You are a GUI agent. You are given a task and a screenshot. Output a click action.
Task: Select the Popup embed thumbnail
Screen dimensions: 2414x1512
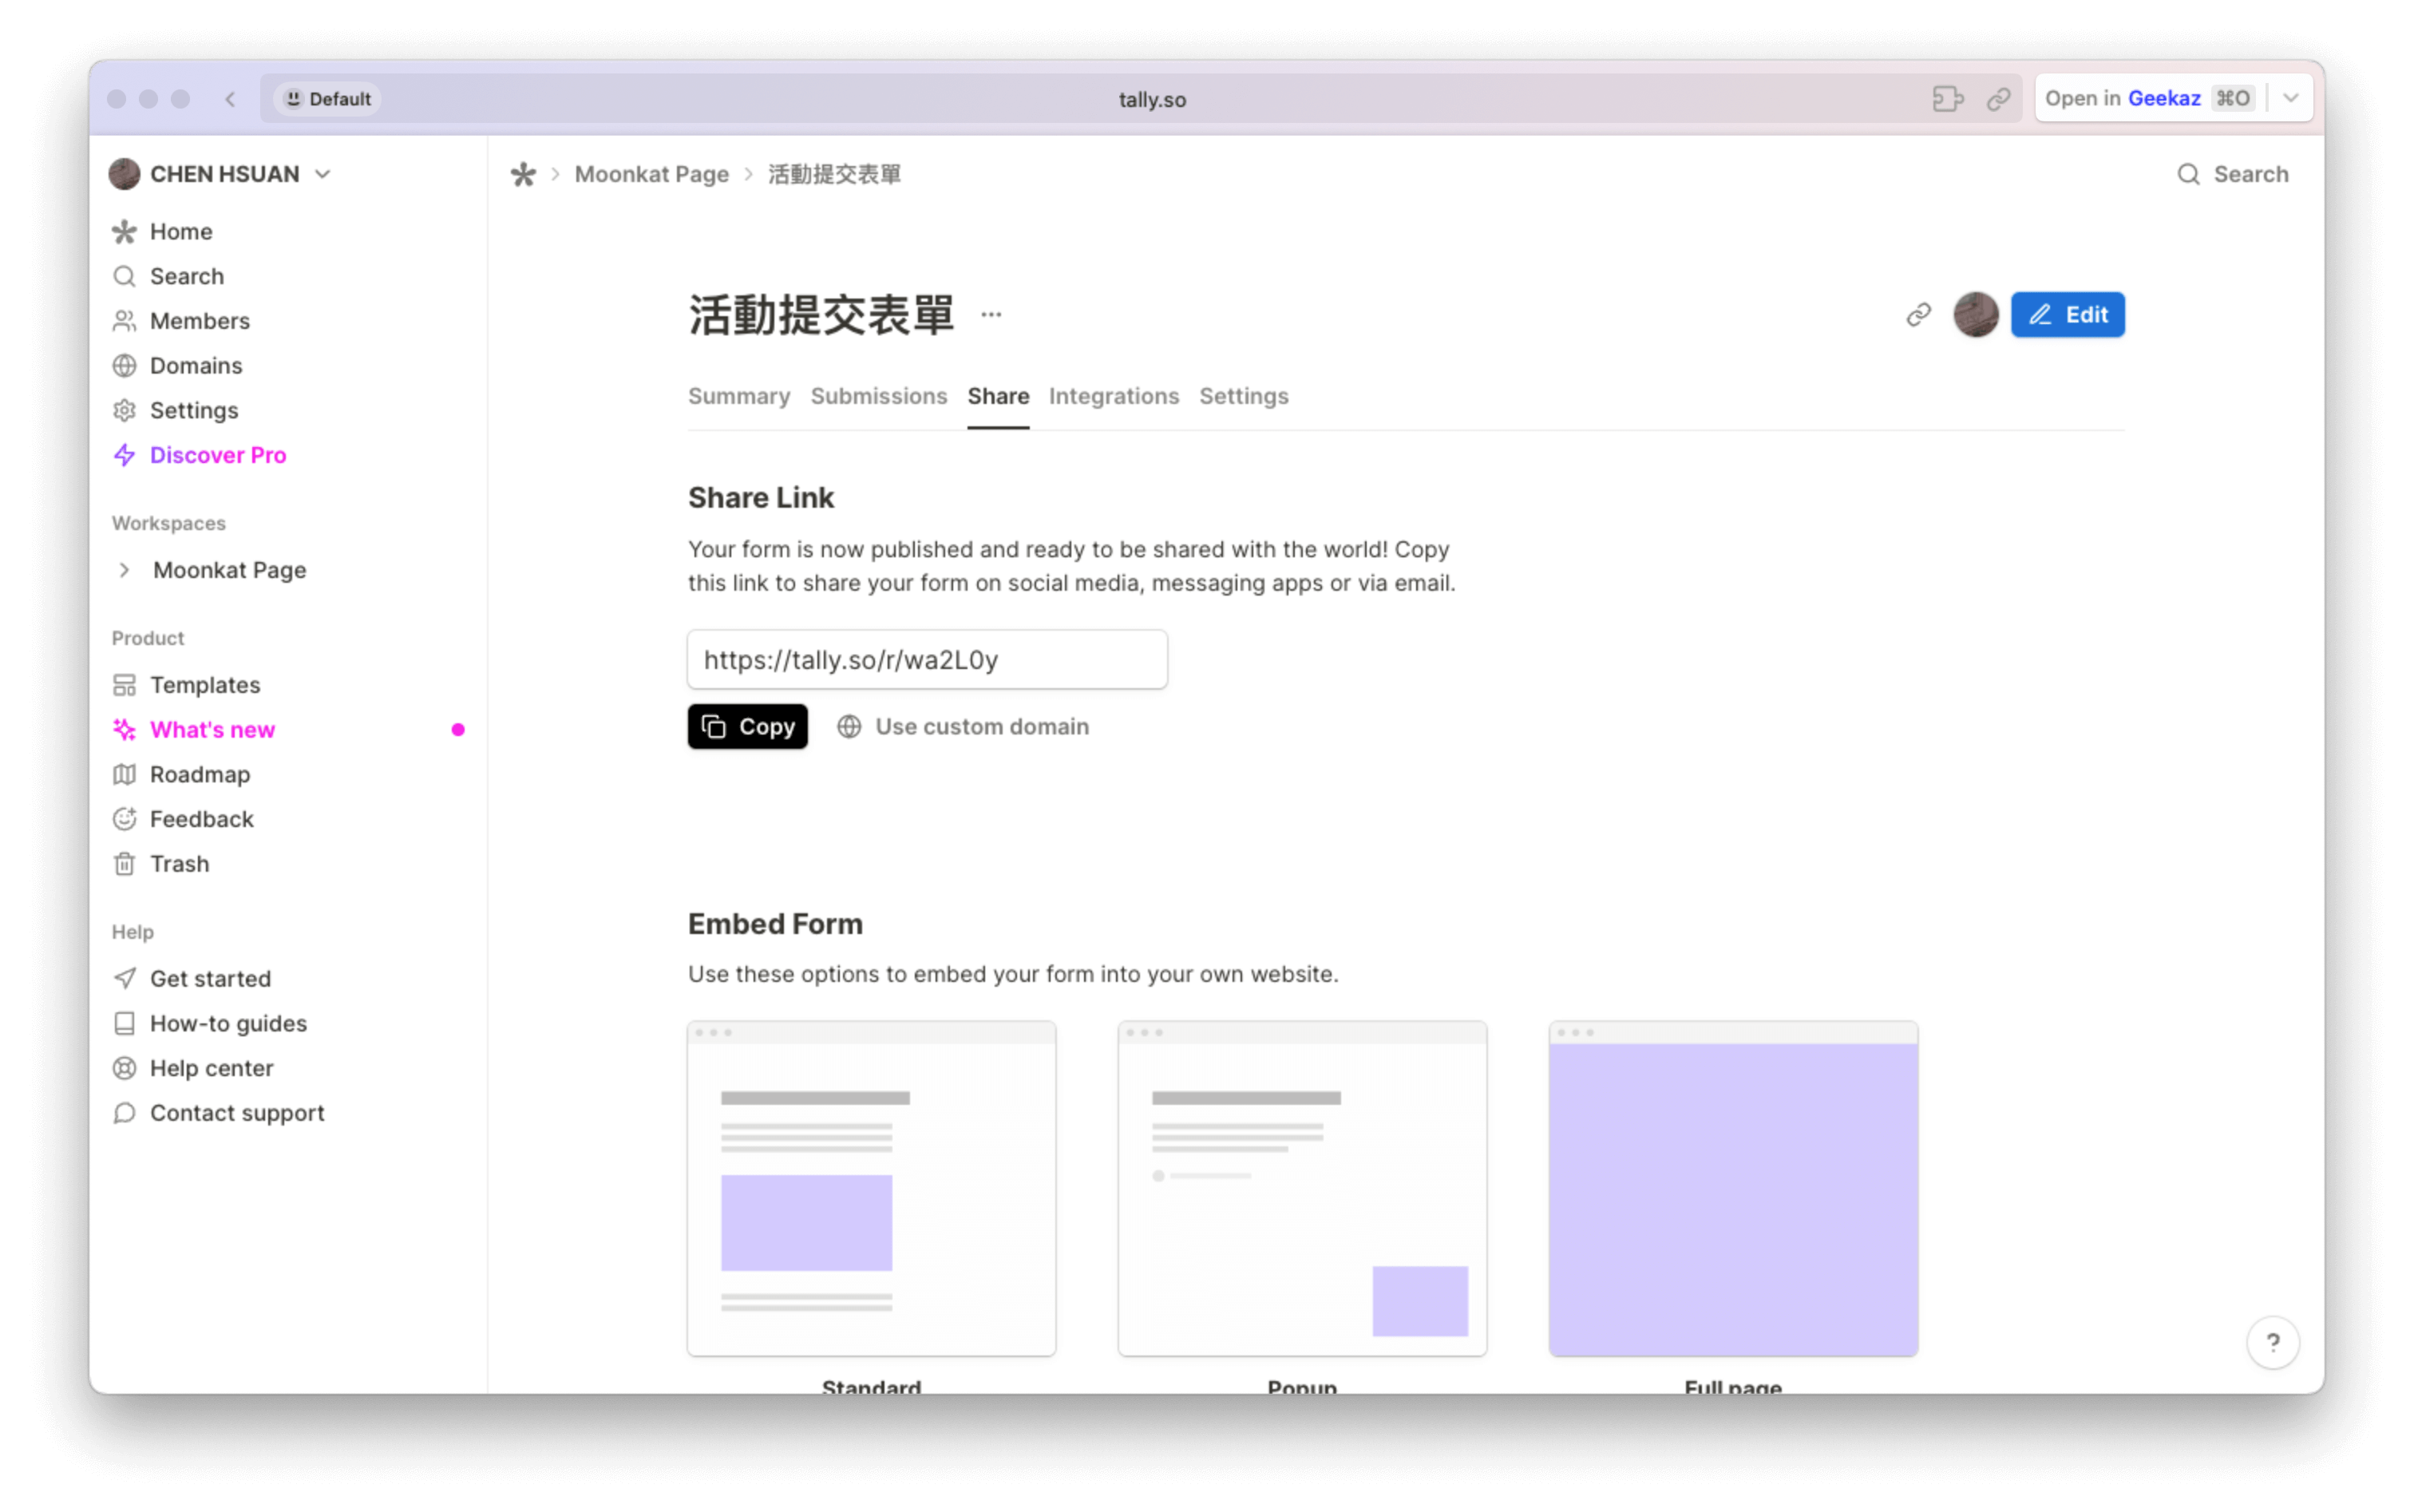tap(1302, 1188)
